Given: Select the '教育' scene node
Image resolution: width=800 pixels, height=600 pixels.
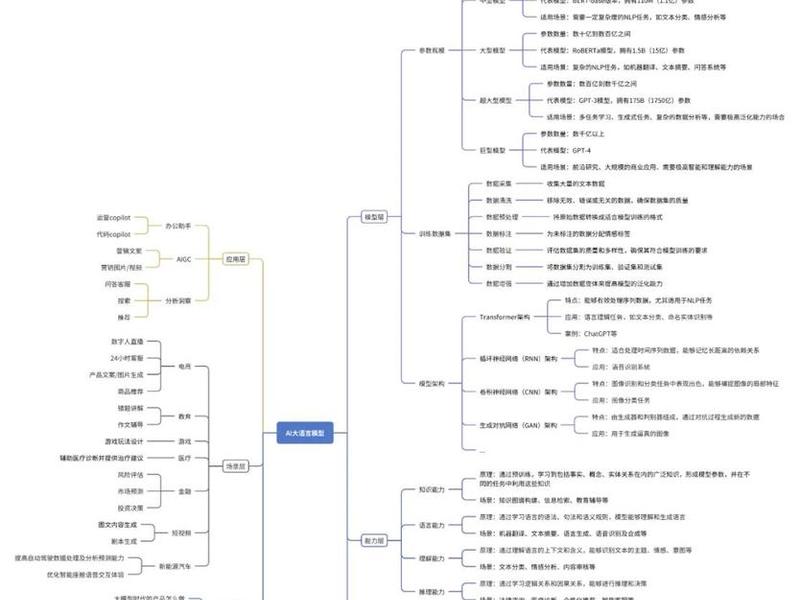Looking at the screenshot, I should coord(185,416).
